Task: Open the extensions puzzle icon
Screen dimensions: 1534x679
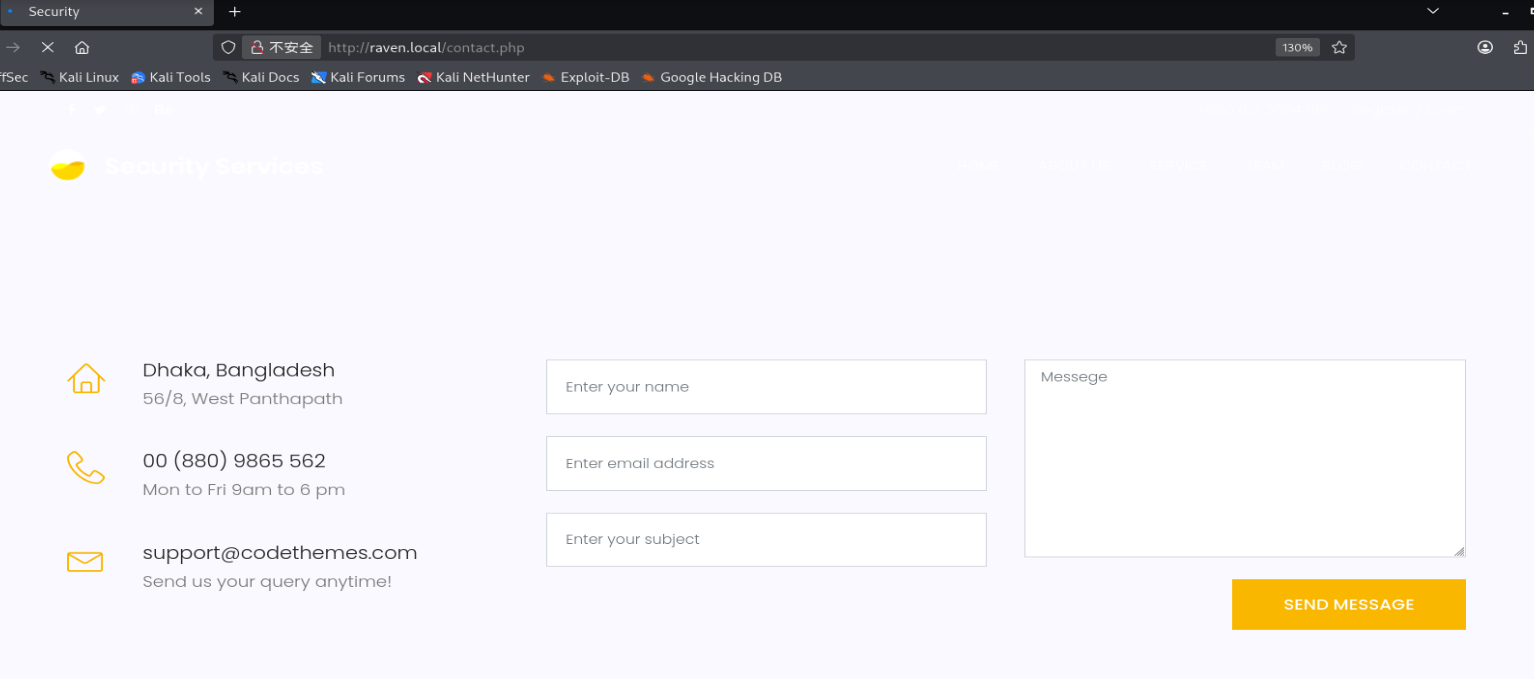Action: pos(1521,47)
